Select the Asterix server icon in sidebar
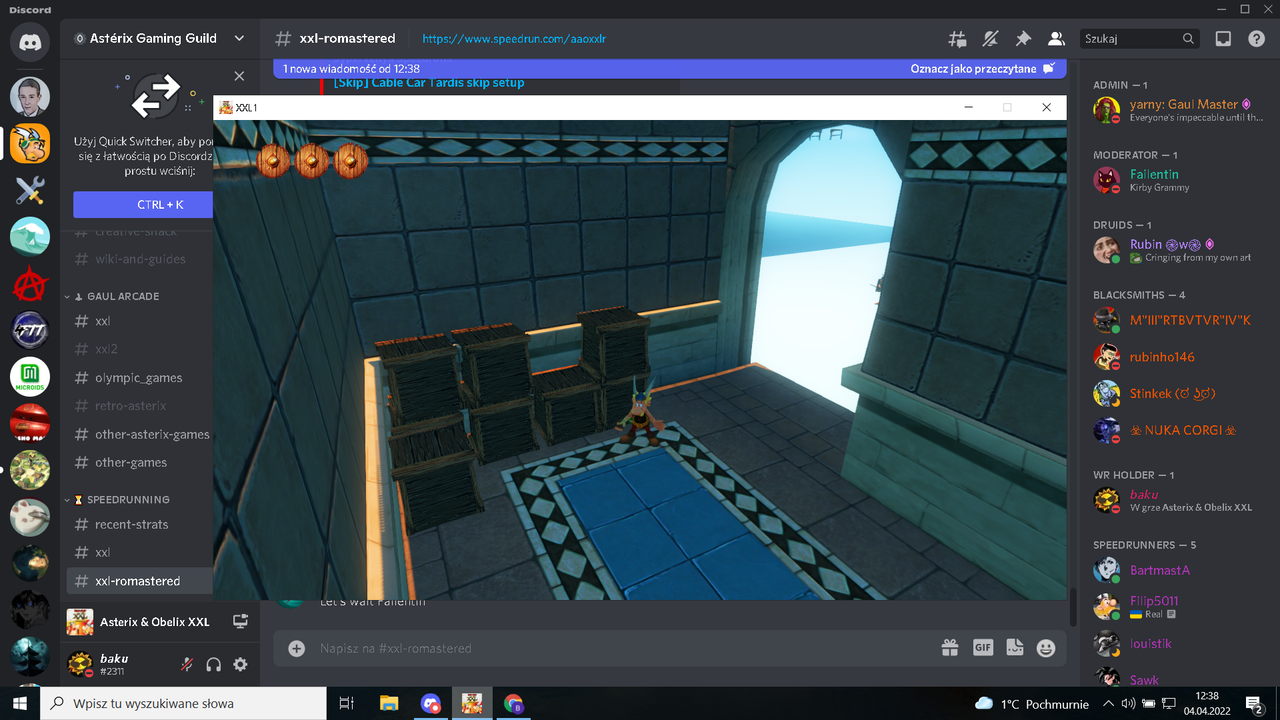This screenshot has height=720, width=1280. click(30, 143)
